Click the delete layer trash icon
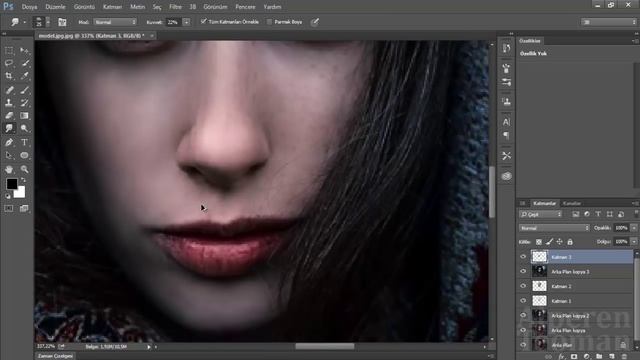Viewport: 640px width, 360px height. (x=624, y=357)
